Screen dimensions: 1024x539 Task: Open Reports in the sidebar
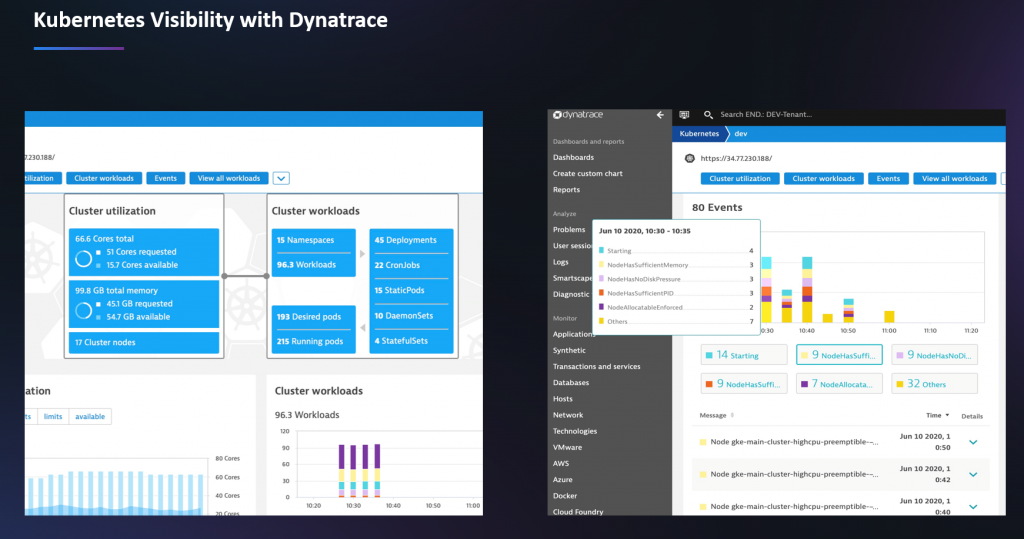point(566,190)
